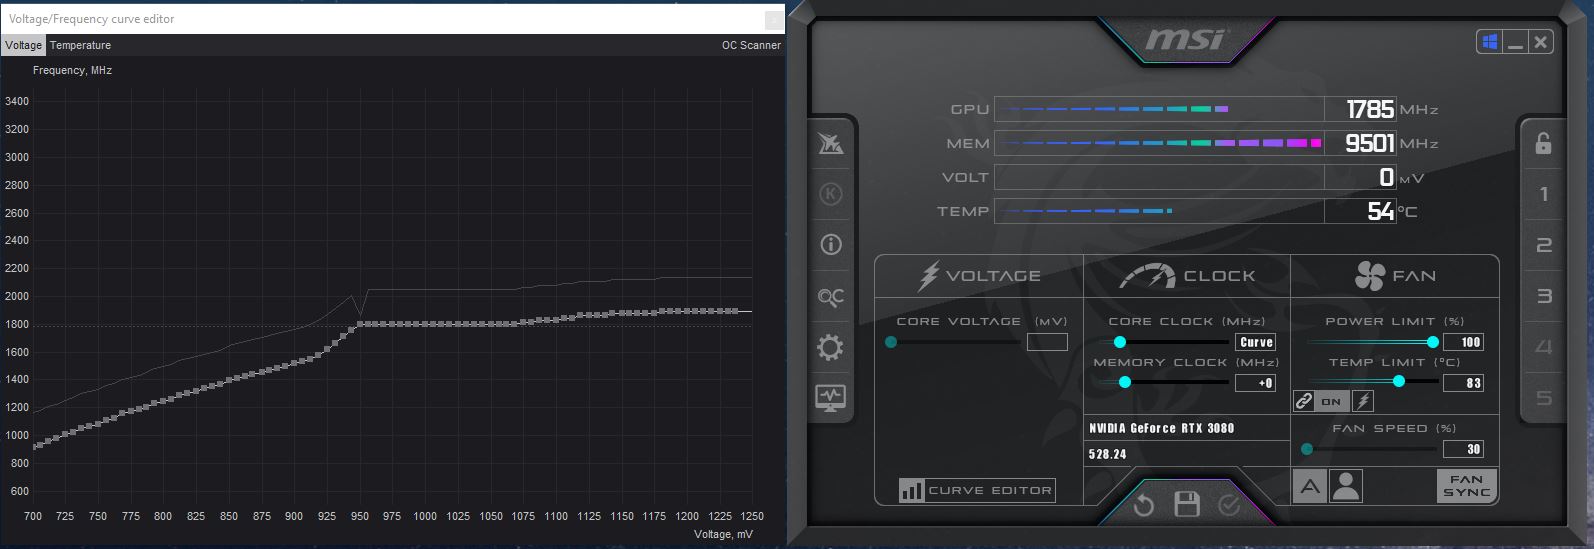Click the power limit slider knob

1433,342
